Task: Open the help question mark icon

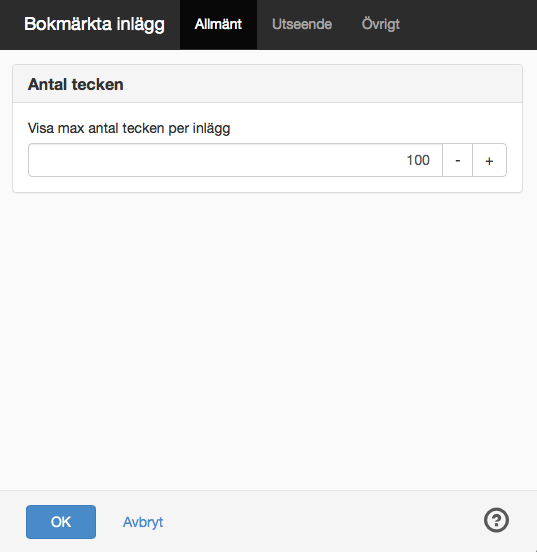Action: point(496,520)
